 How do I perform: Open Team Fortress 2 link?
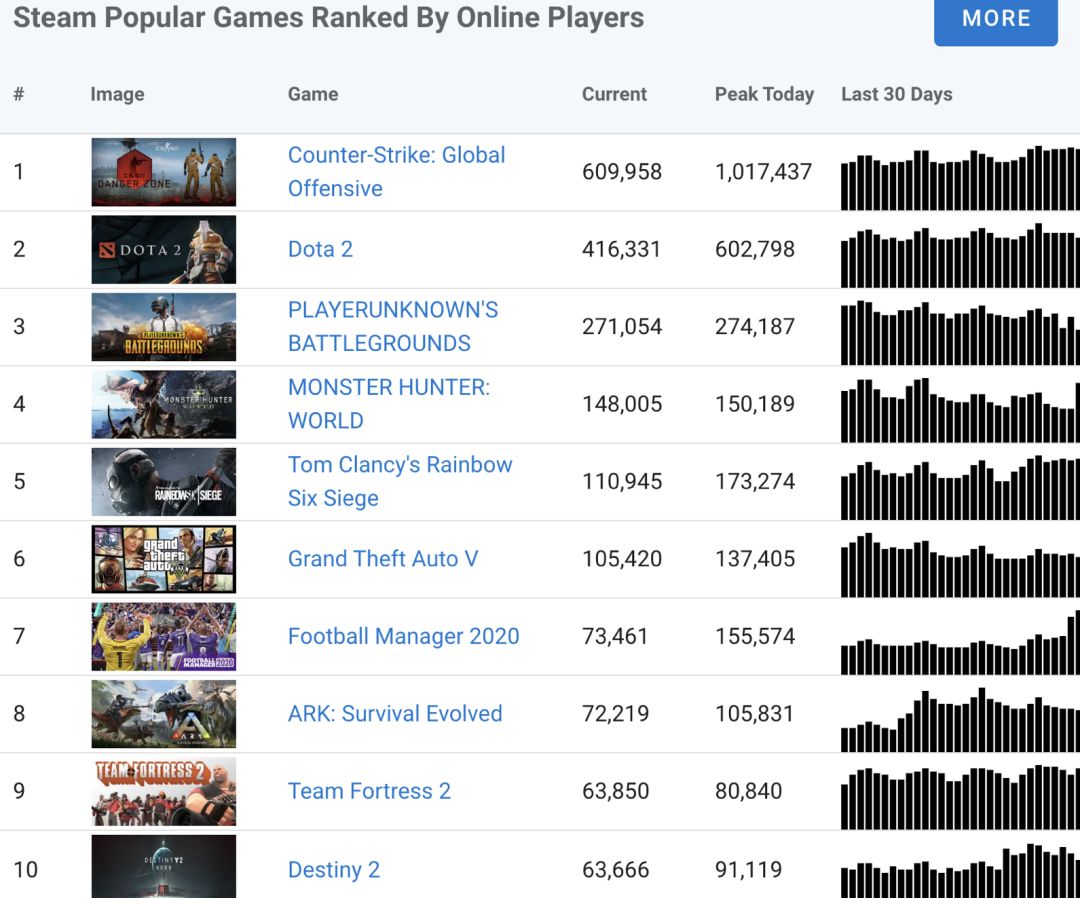click(369, 791)
